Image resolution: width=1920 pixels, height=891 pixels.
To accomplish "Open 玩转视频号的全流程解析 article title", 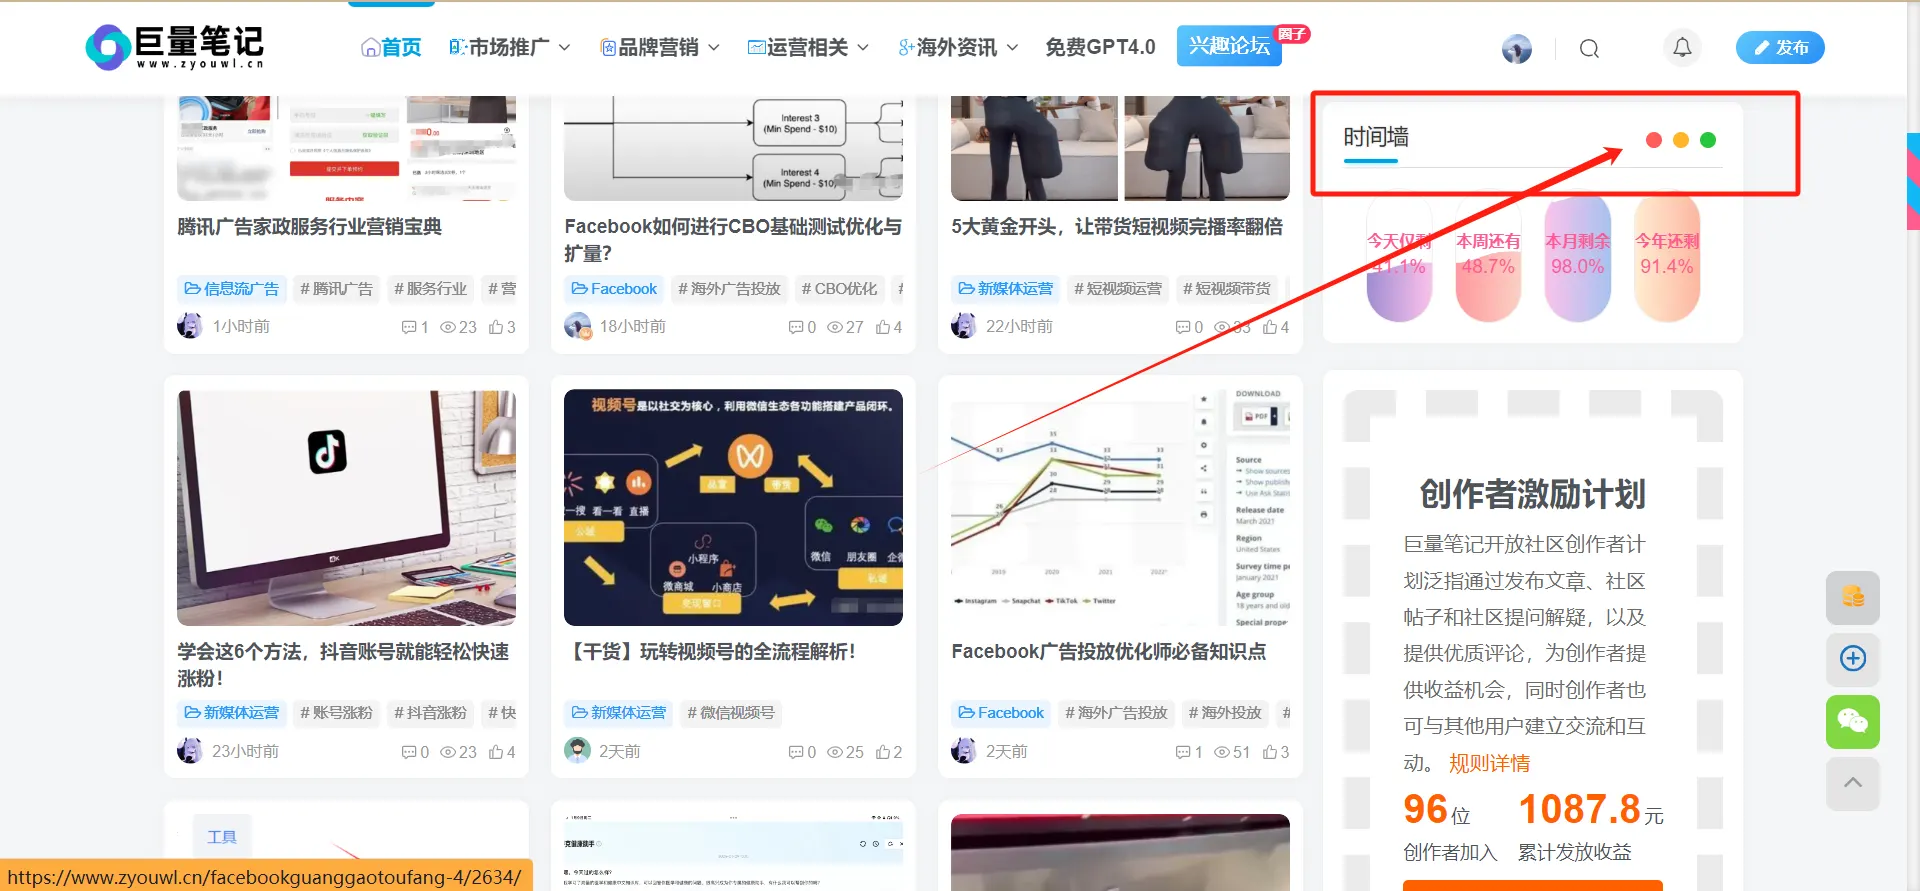I will (x=710, y=652).
